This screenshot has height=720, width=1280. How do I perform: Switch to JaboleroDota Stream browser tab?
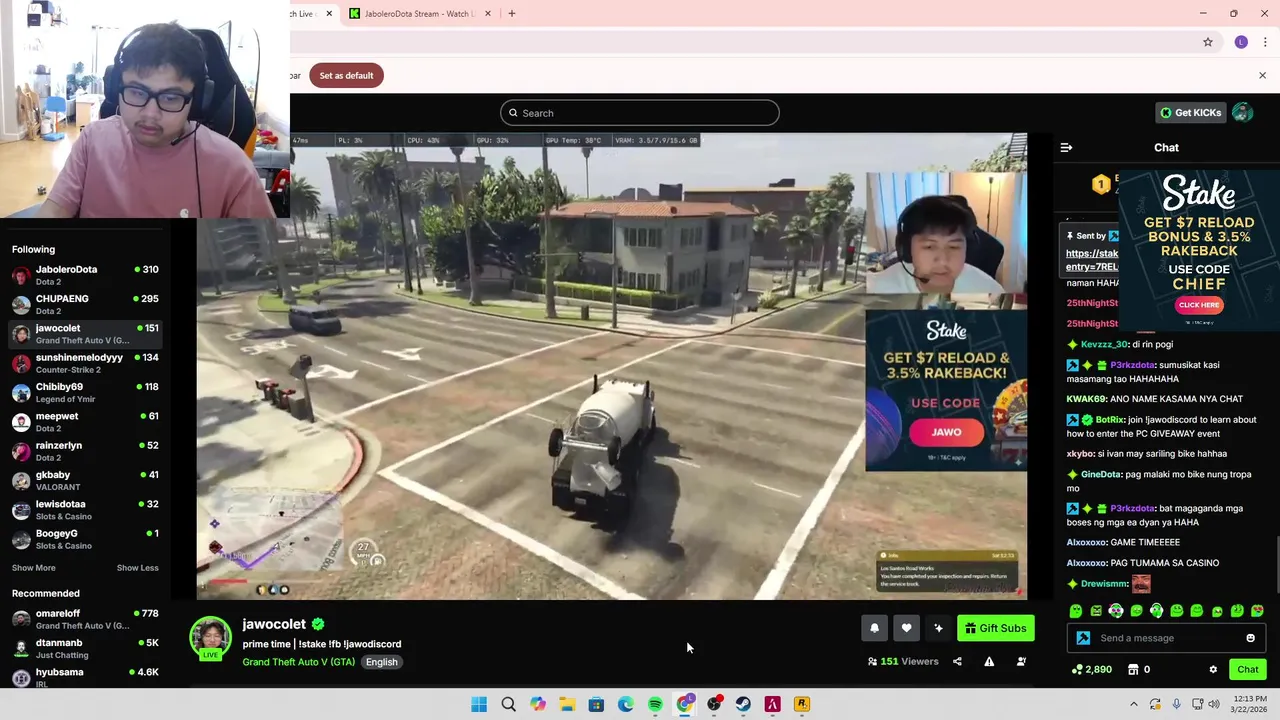(412, 13)
